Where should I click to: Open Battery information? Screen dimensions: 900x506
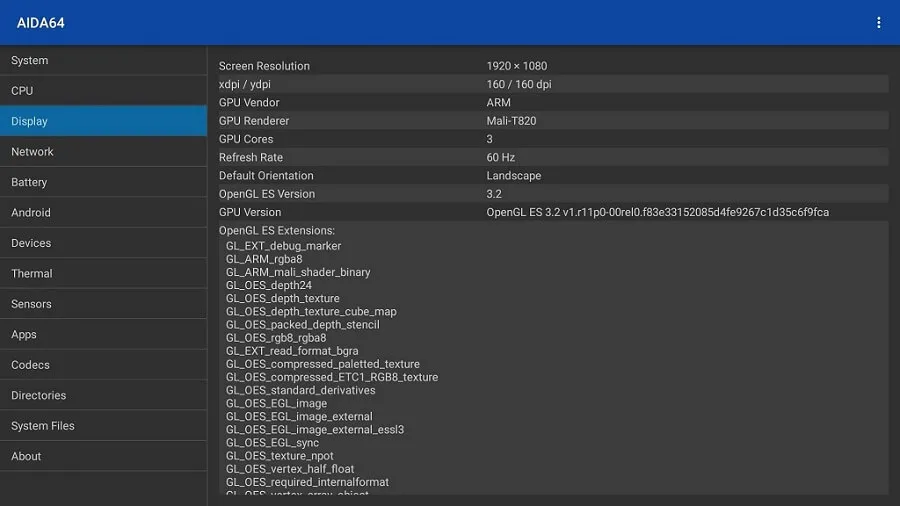pyautogui.click(x=103, y=182)
